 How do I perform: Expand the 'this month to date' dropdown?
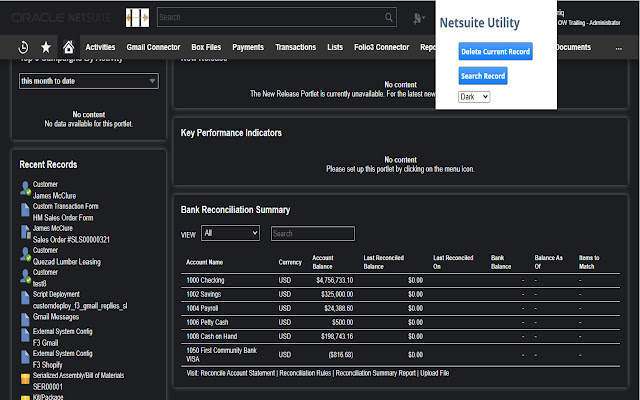[88, 81]
